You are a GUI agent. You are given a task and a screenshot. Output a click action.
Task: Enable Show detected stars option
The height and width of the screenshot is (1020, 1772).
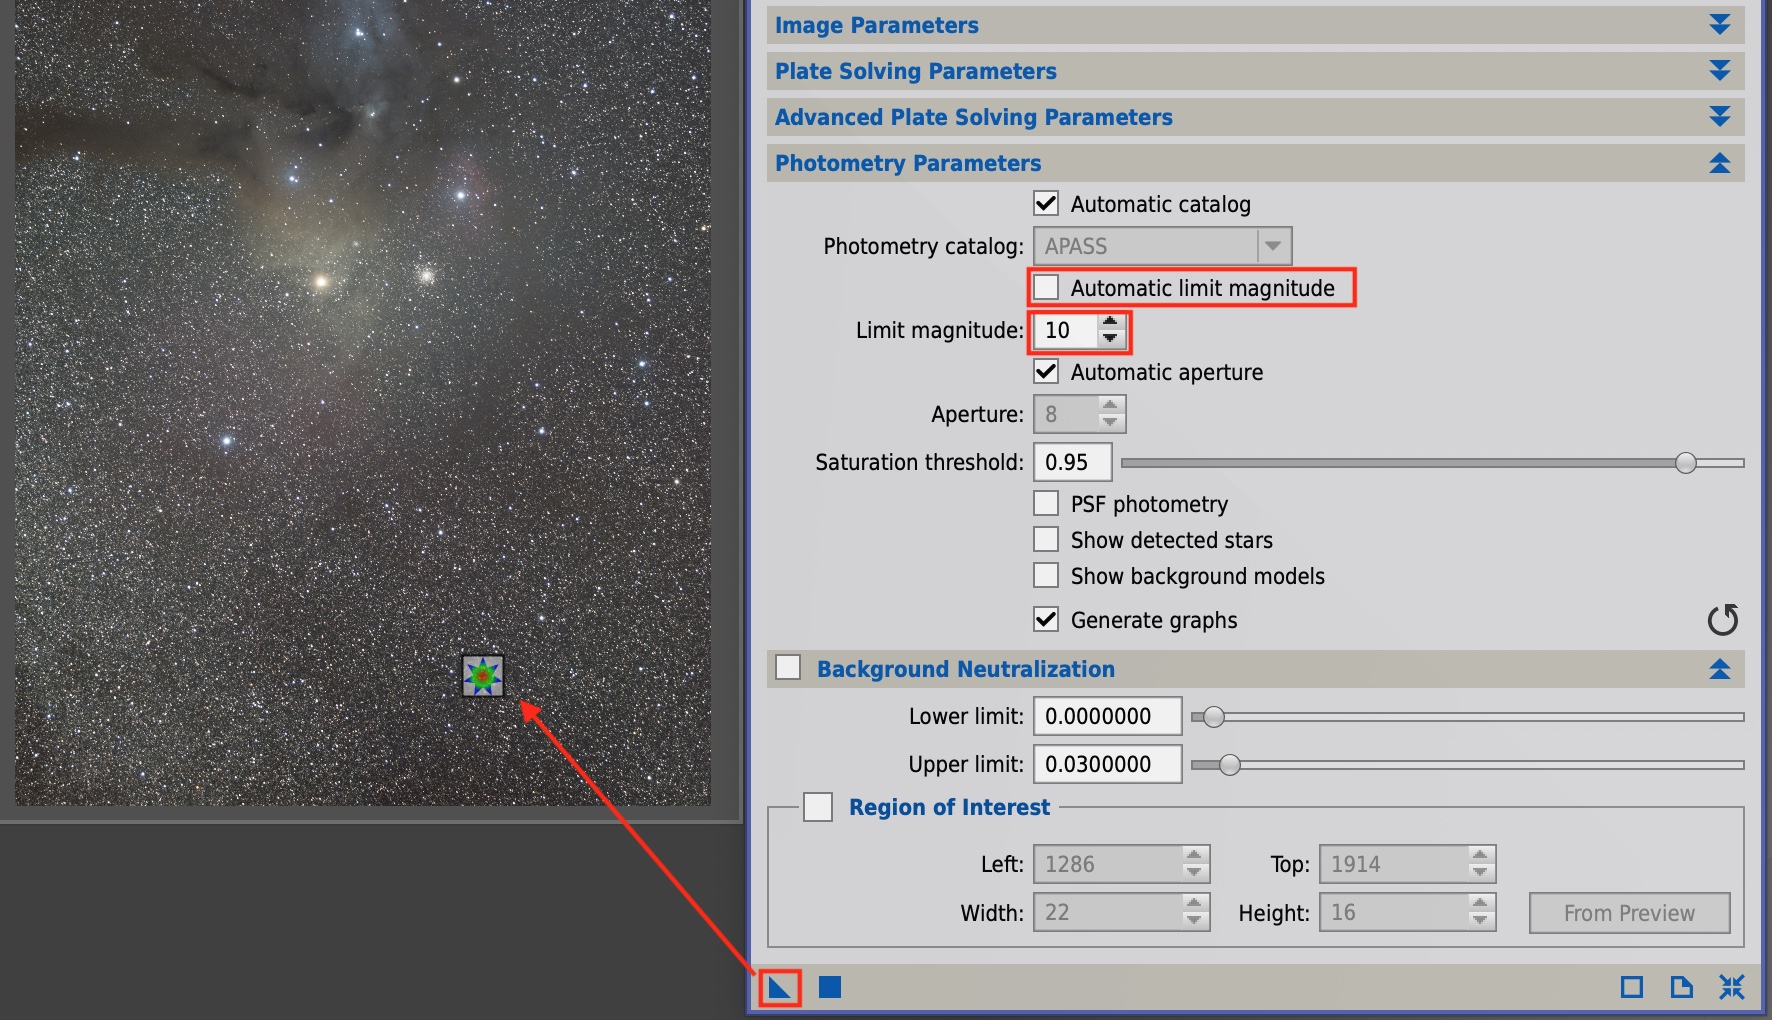pyautogui.click(x=1046, y=540)
